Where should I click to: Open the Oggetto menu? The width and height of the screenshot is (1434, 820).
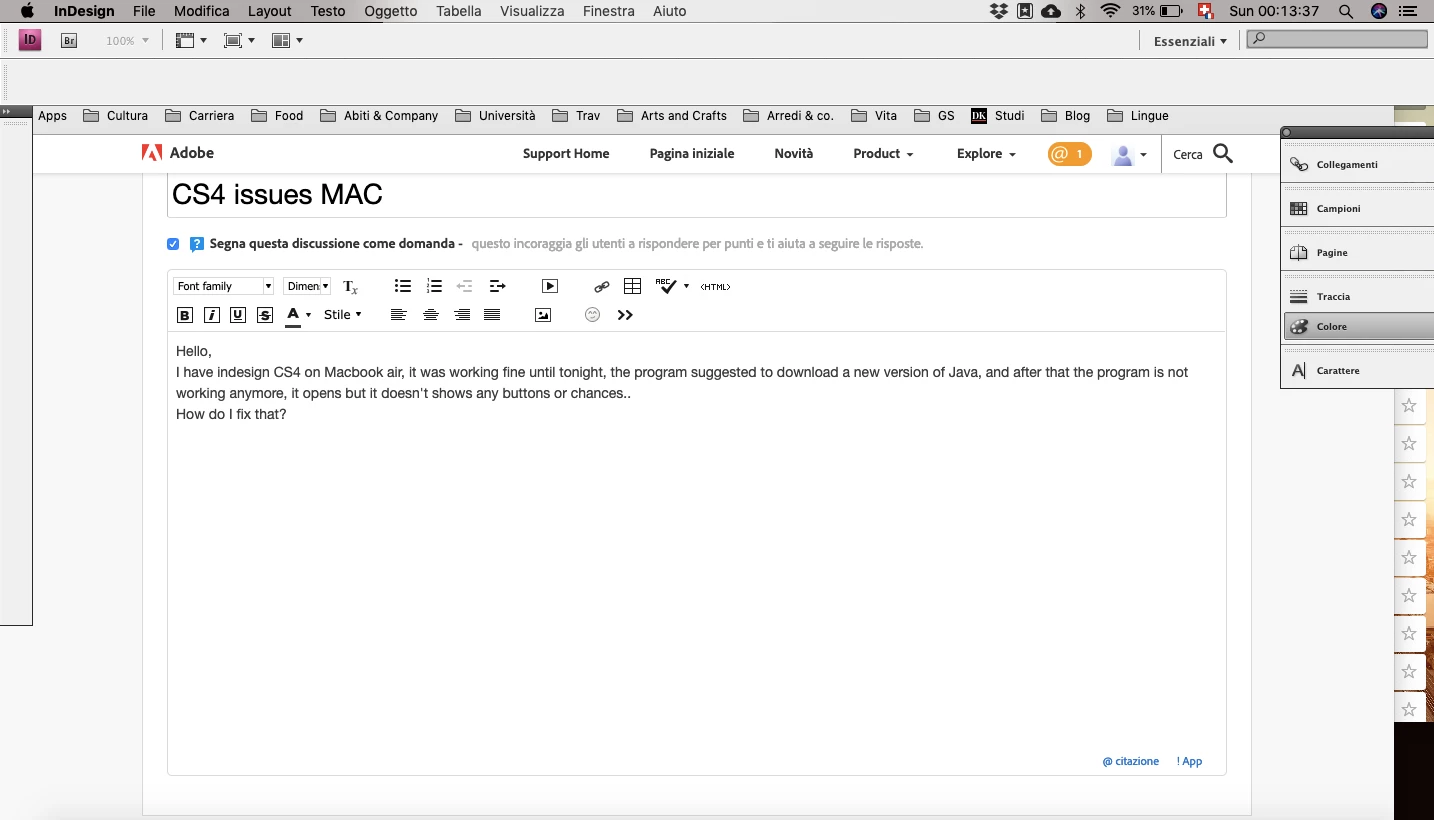click(x=391, y=11)
